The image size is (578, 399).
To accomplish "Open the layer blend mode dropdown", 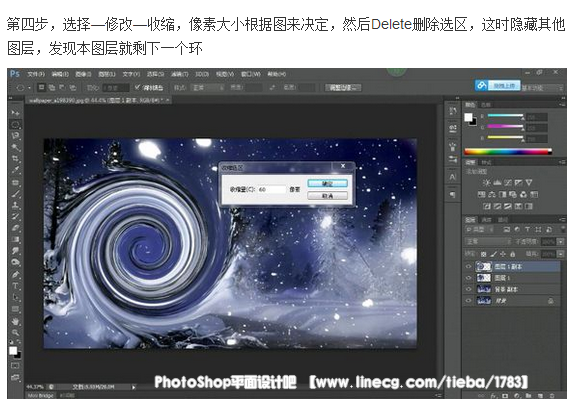I will click(488, 242).
